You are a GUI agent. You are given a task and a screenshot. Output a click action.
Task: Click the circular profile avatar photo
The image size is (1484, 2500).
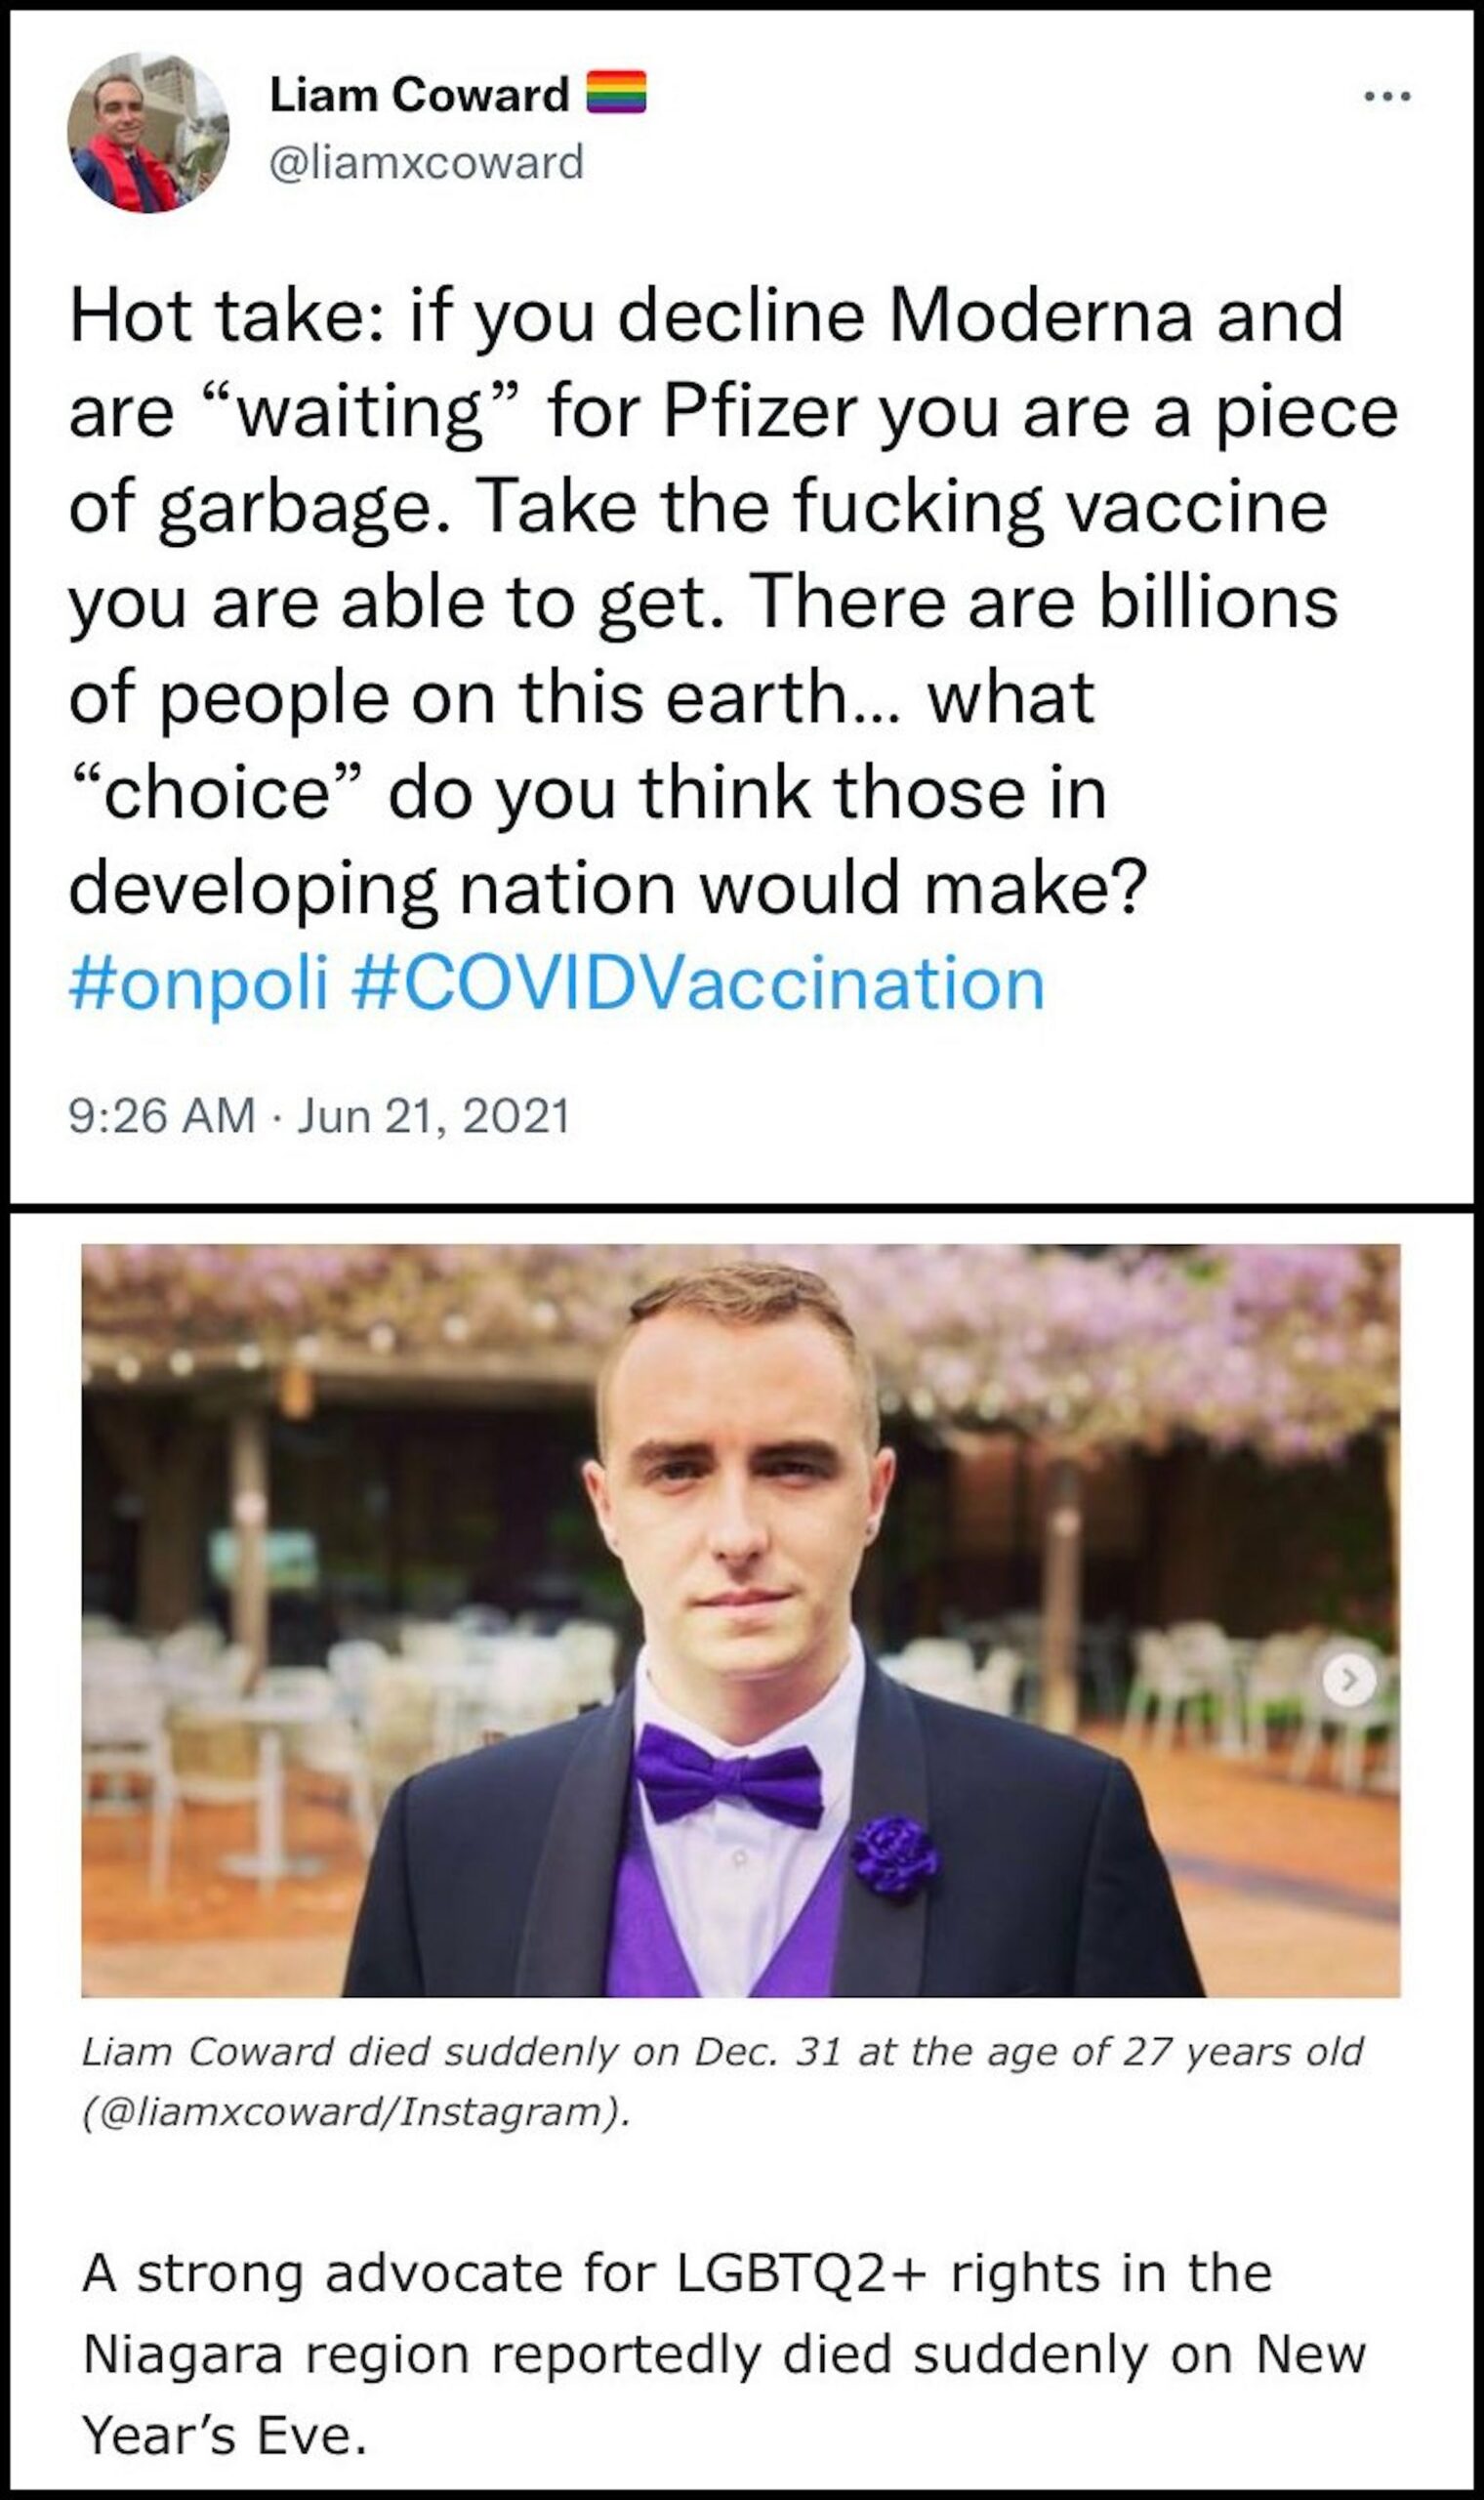148,133
